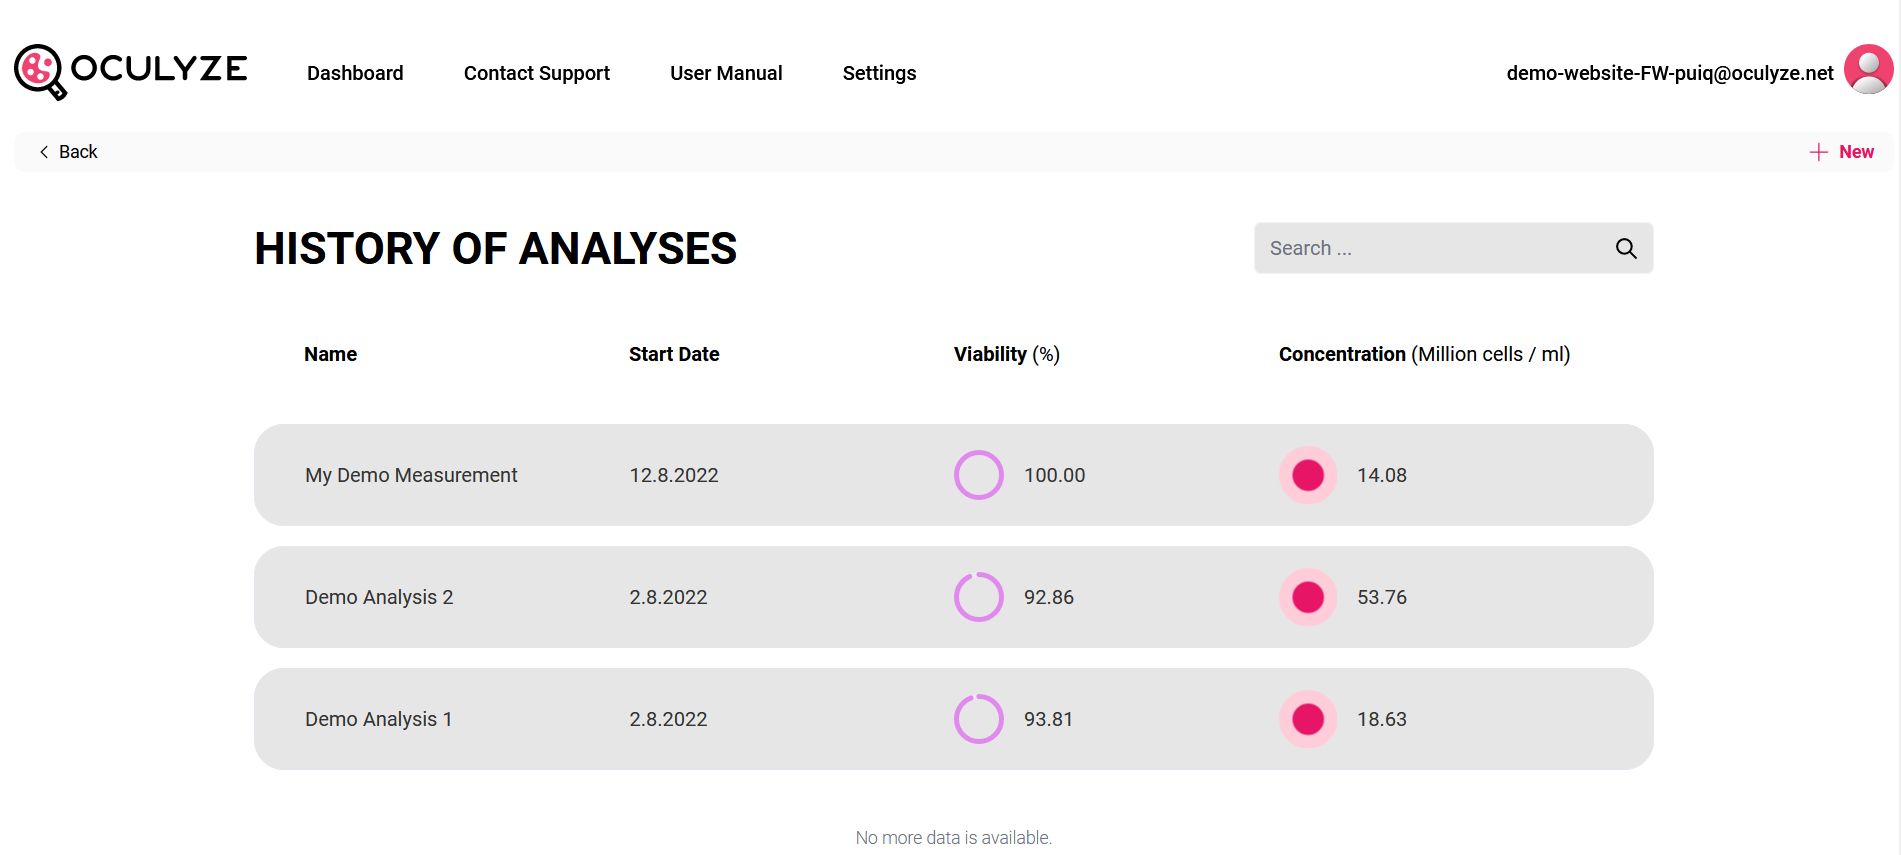
Task: Click Demo Analysis 2 date 2.8.2022
Action: (x=668, y=597)
